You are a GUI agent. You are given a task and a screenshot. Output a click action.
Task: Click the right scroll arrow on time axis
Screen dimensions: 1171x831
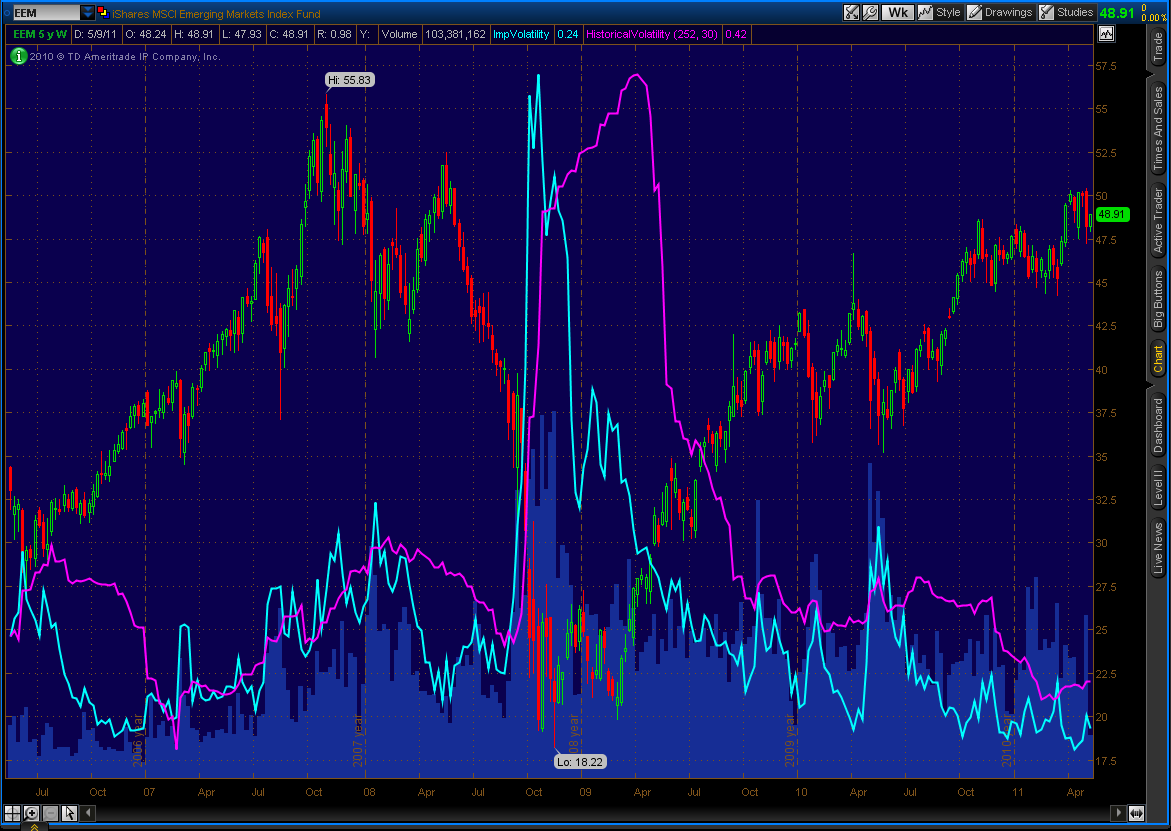click(1118, 813)
